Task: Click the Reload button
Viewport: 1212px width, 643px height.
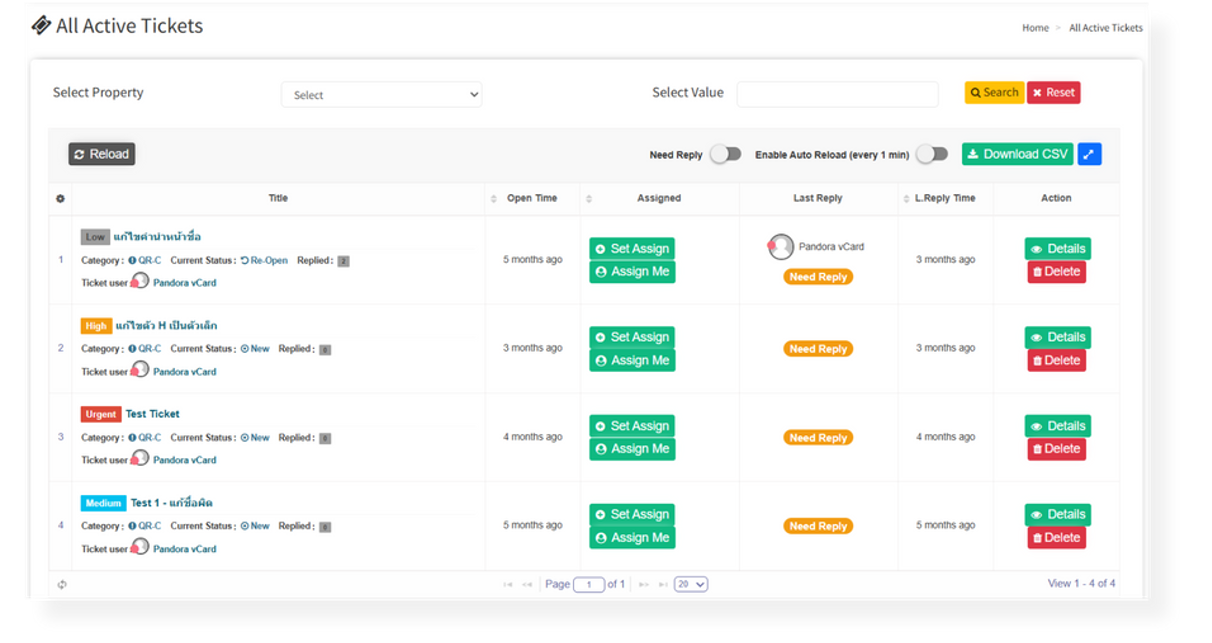Action: point(102,154)
